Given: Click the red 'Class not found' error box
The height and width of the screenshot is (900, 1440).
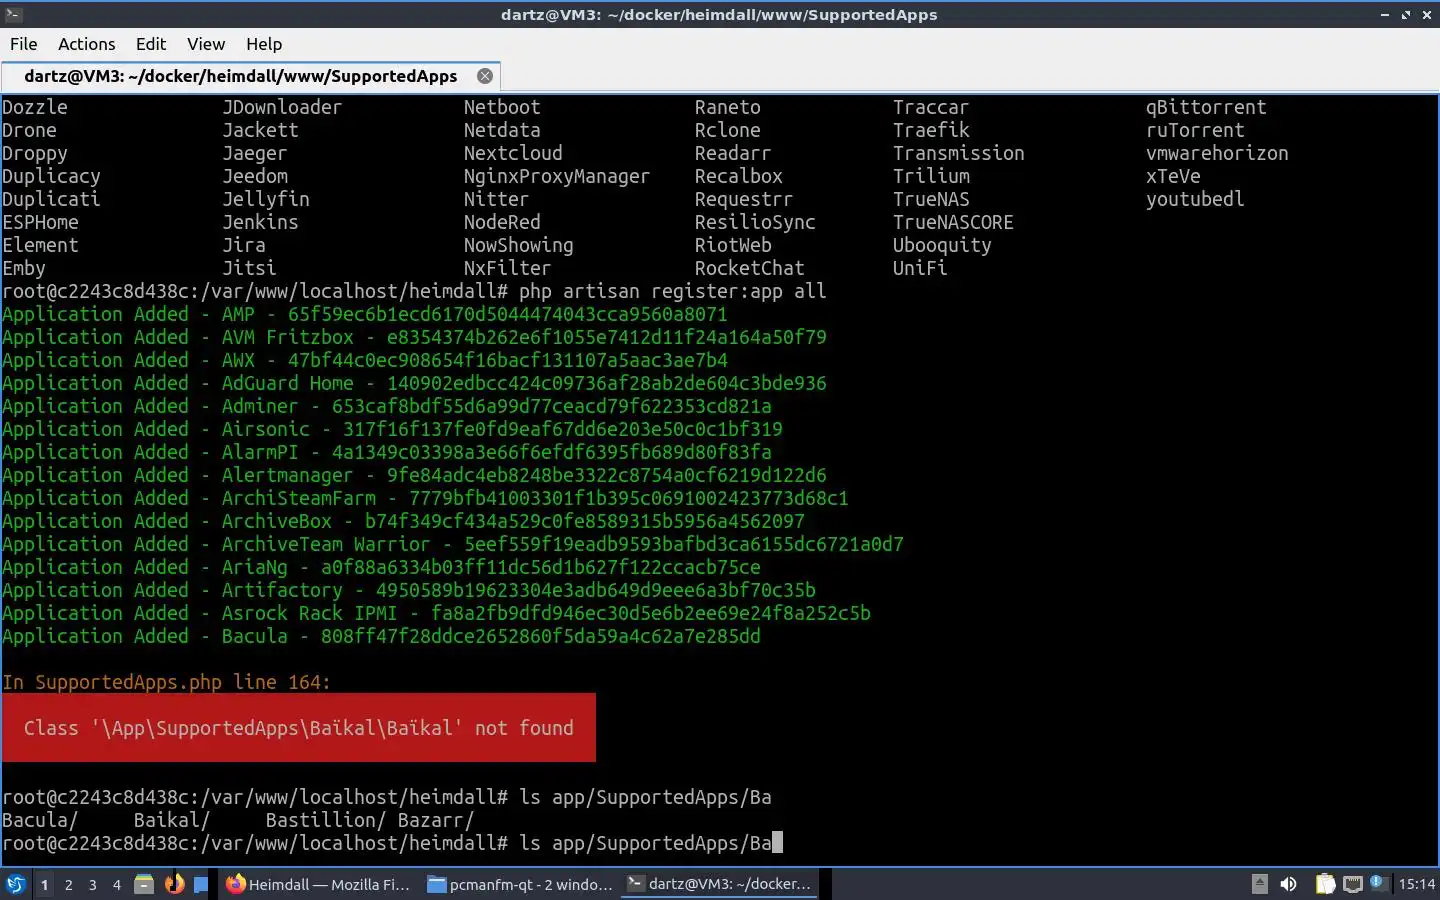Looking at the screenshot, I should [299, 728].
